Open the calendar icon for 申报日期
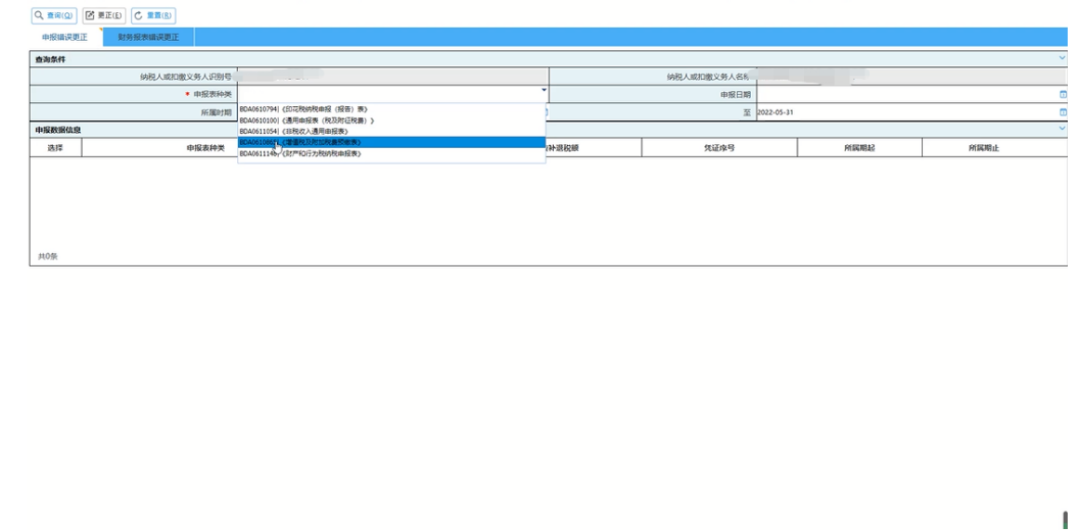This screenshot has width=1080, height=530. point(1063,94)
